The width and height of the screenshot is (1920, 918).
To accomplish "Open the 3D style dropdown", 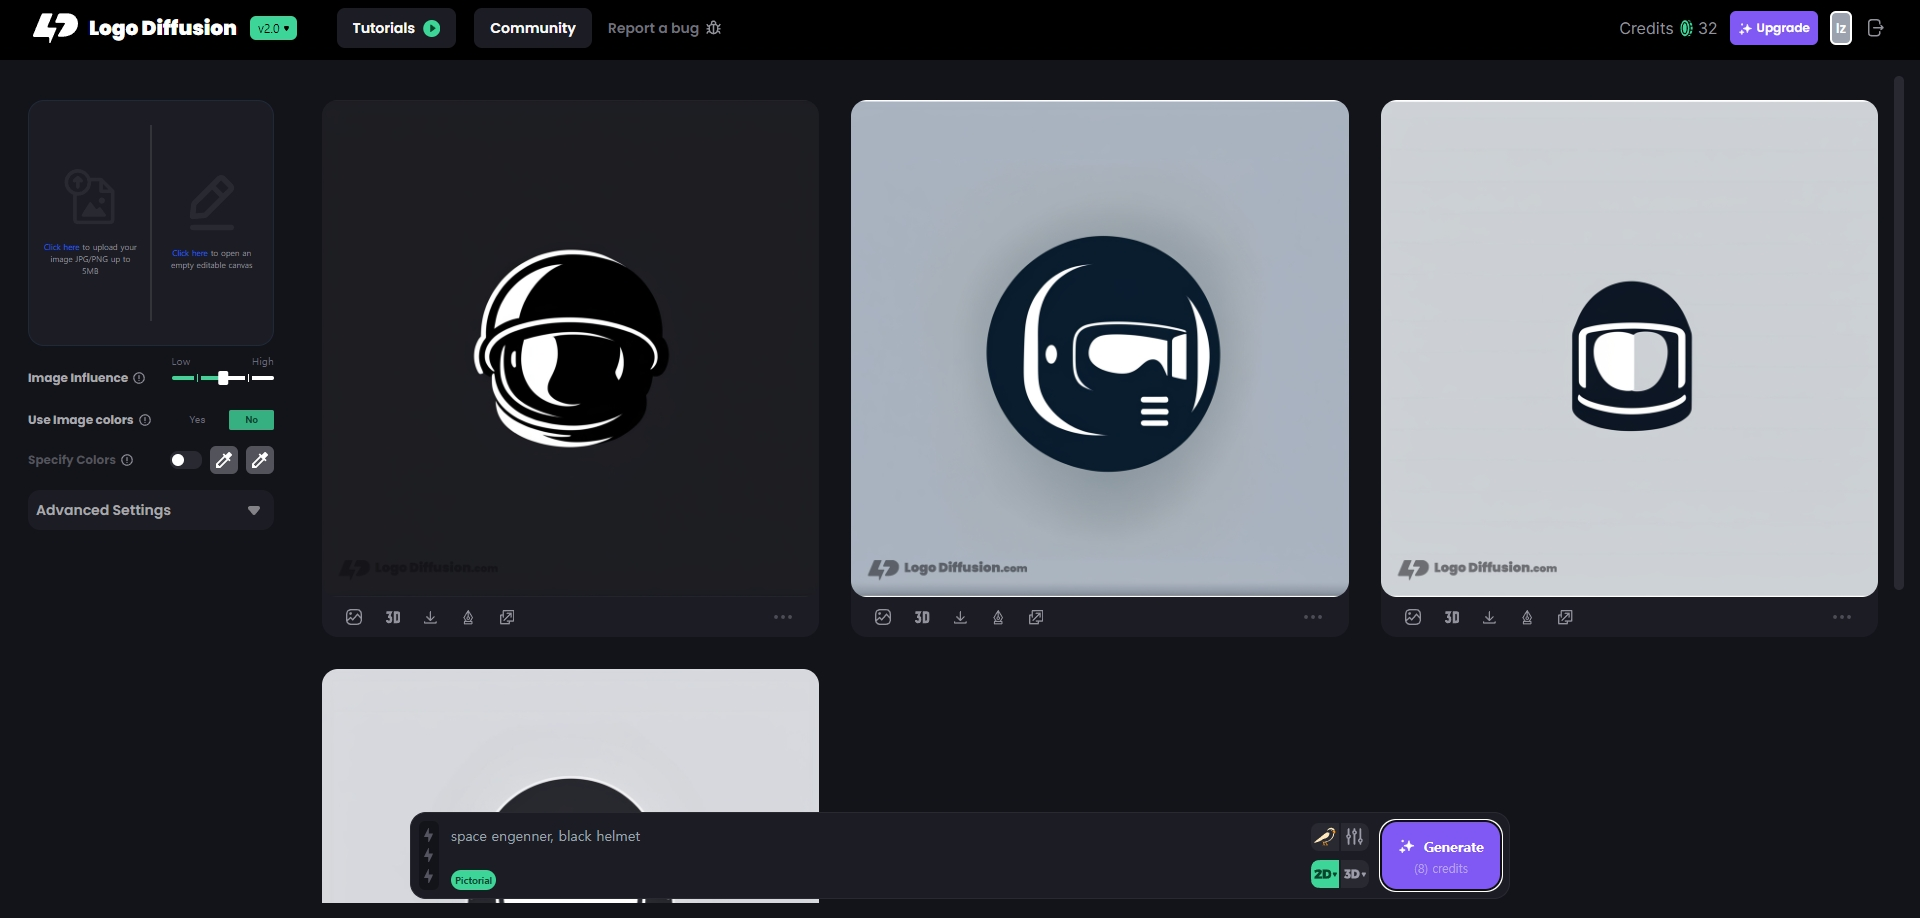I will tap(1354, 874).
